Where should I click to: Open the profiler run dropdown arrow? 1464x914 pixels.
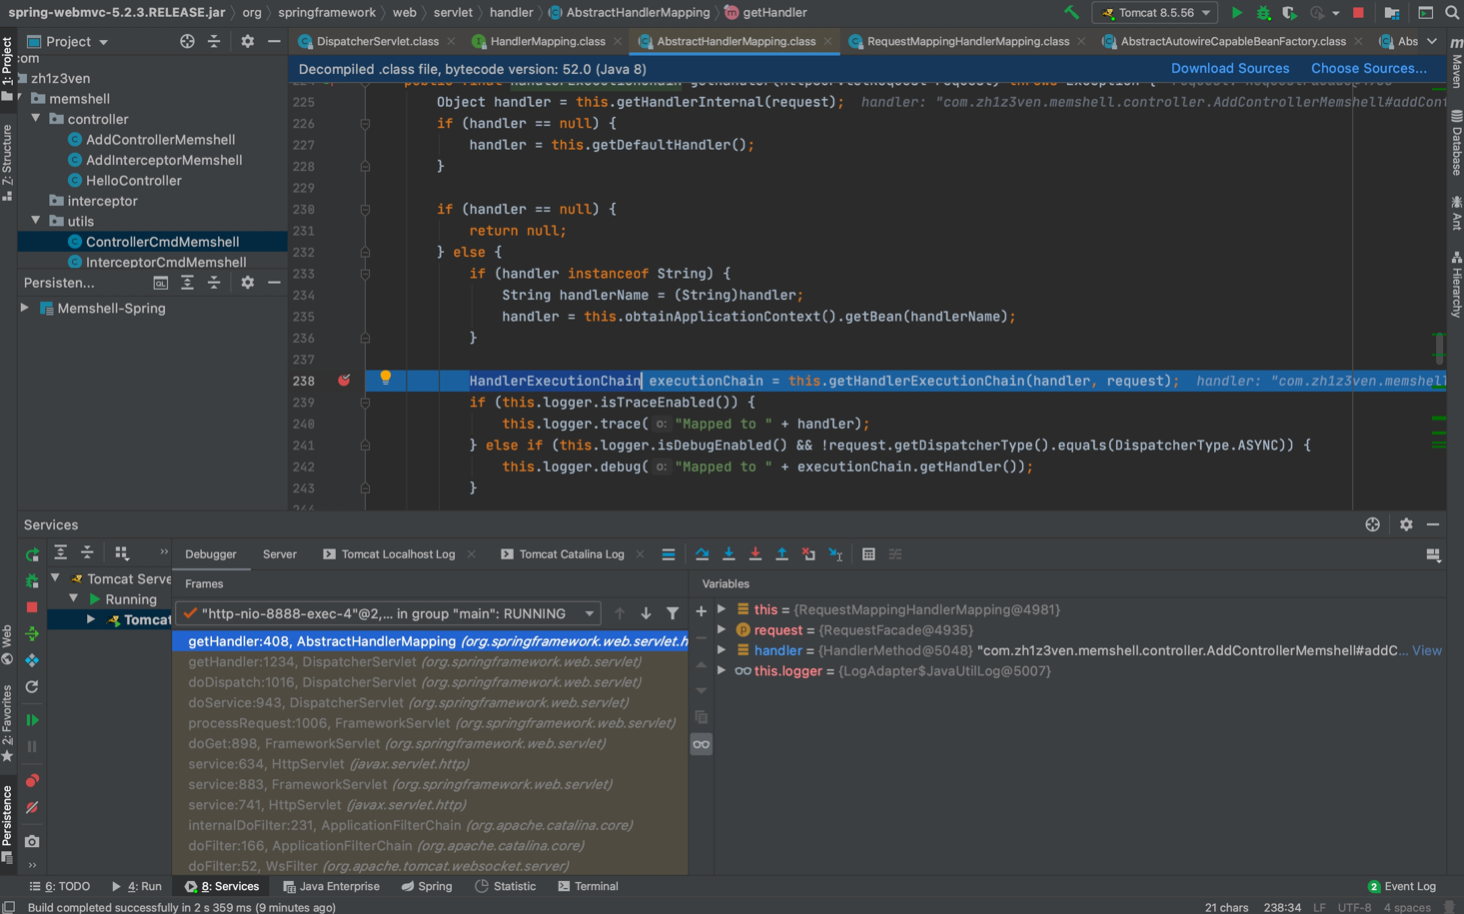tap(1336, 13)
